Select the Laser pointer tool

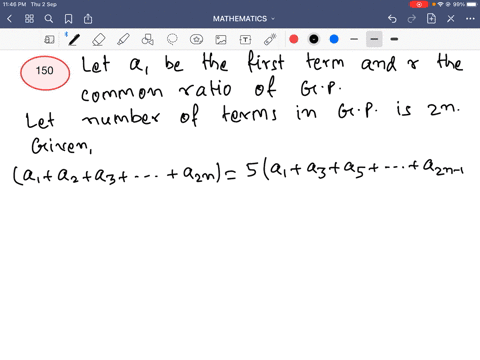click(x=270, y=39)
